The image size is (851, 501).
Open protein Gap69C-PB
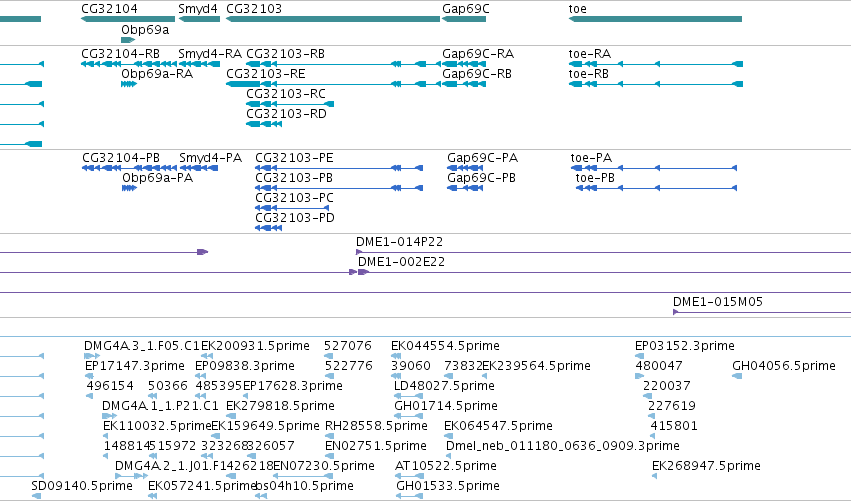tap(481, 178)
